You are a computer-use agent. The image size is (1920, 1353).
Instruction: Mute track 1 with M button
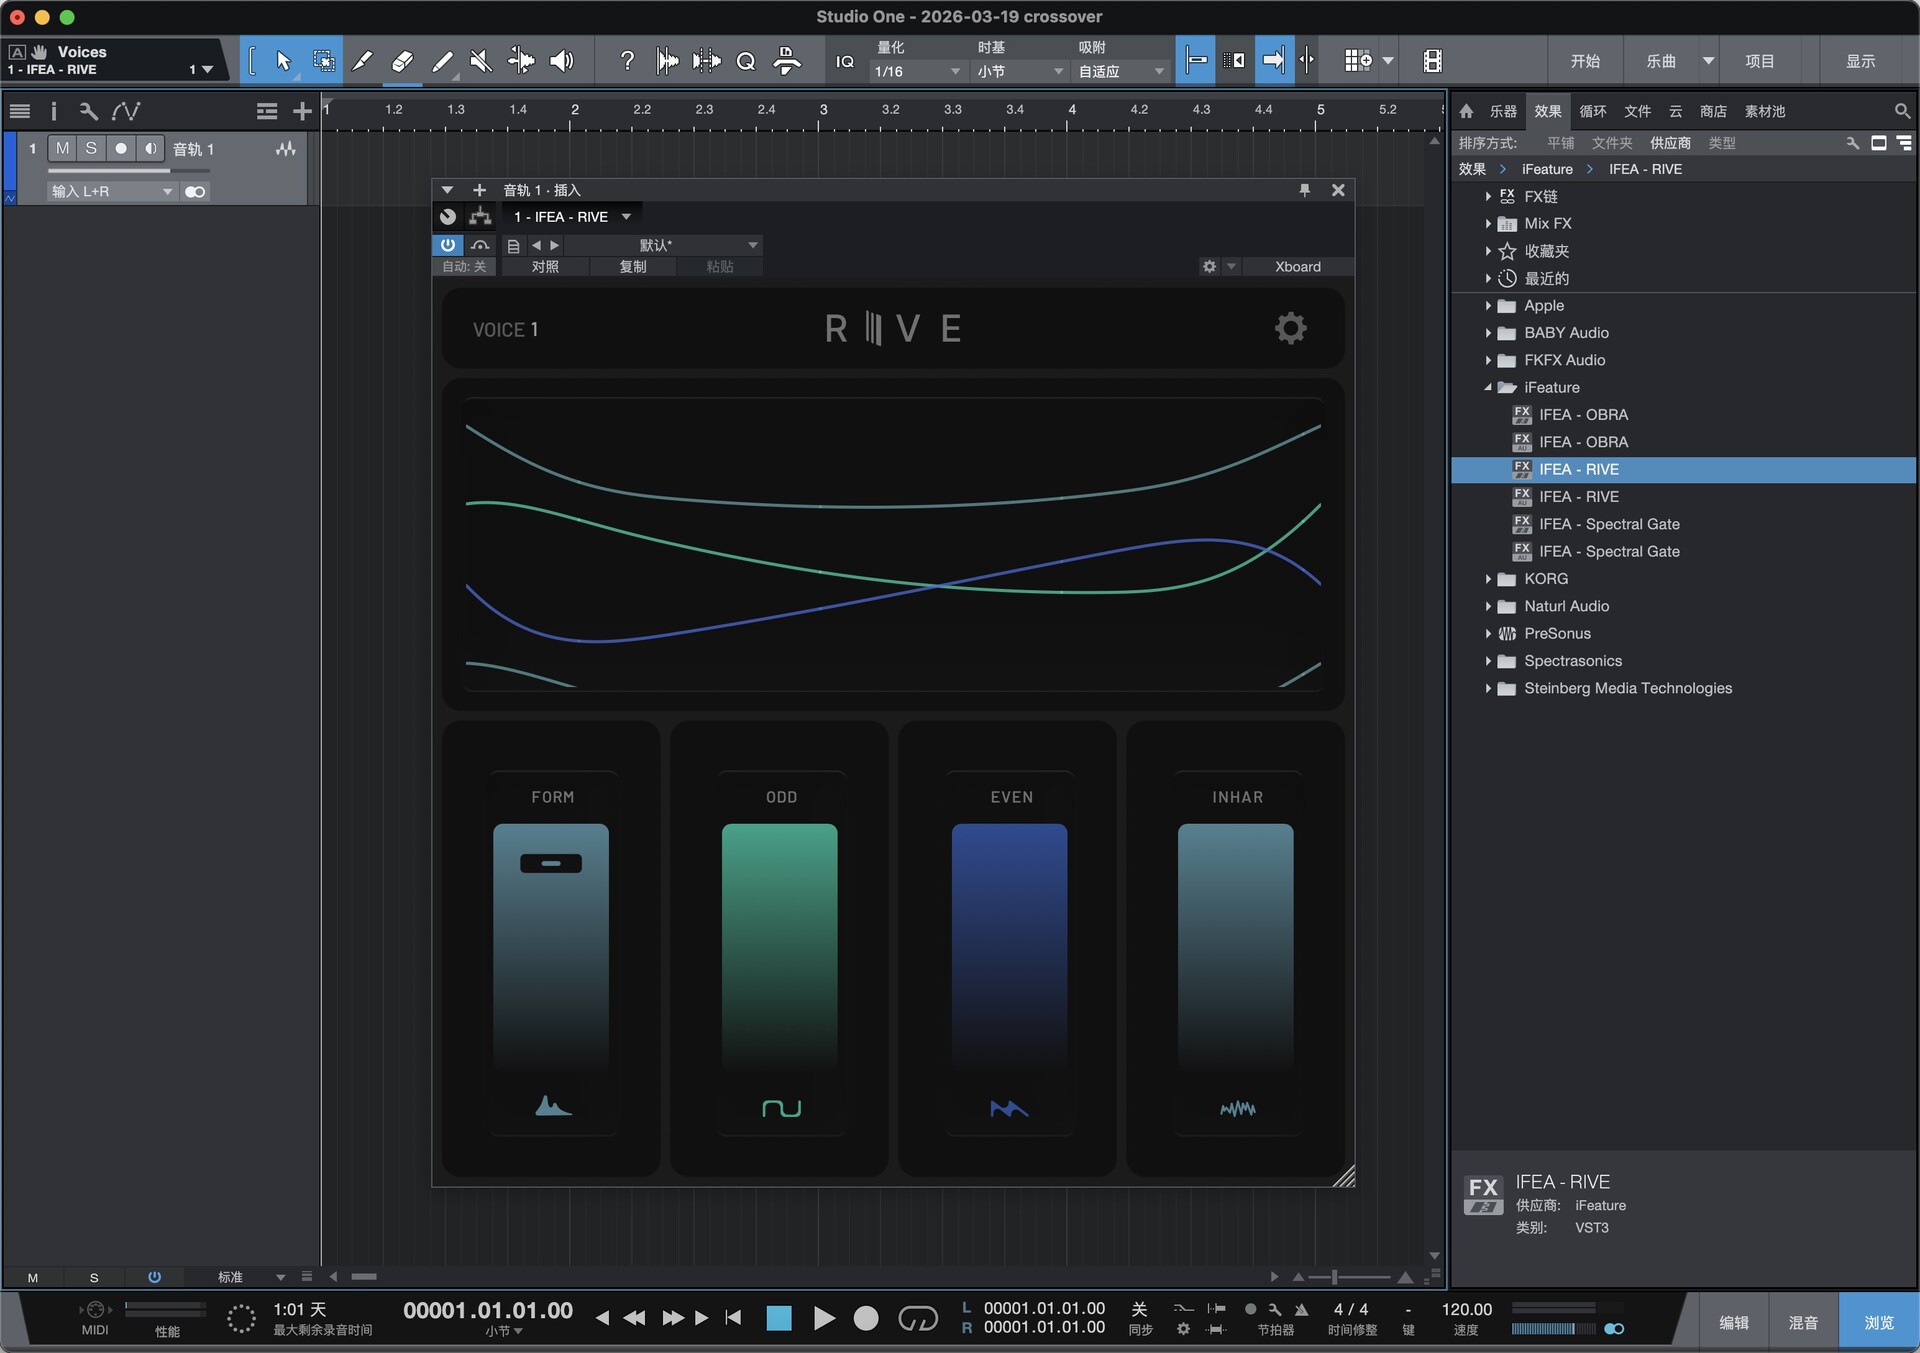coord(62,148)
